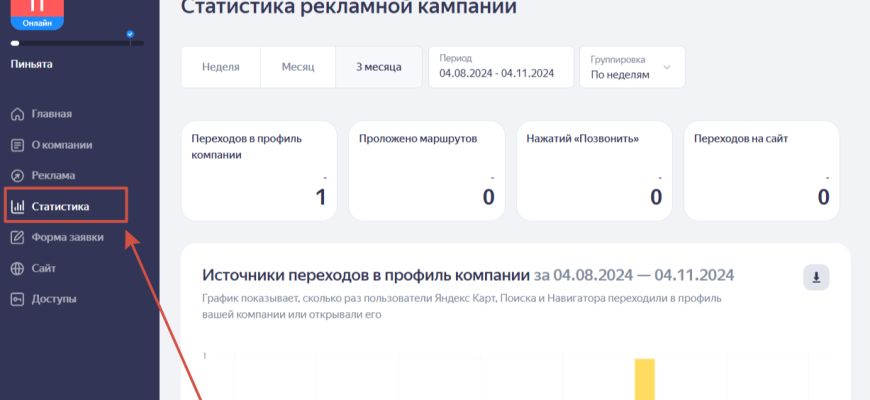Expand the Группировка dropdown
The image size is (870, 400).
(632, 67)
